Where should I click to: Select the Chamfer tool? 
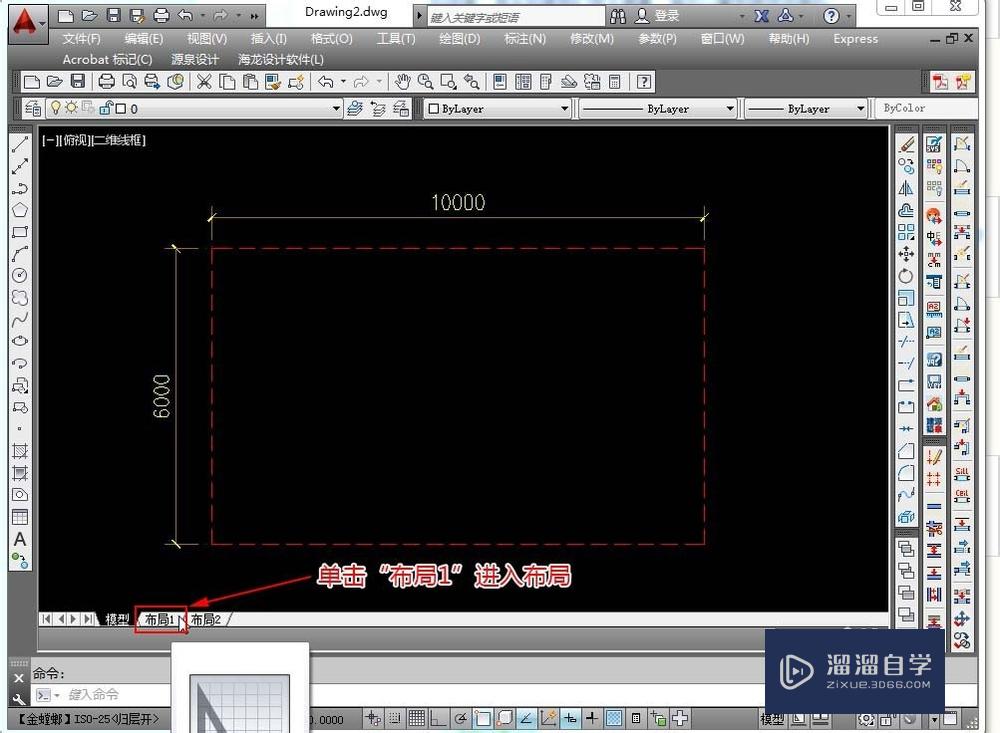coord(906,451)
